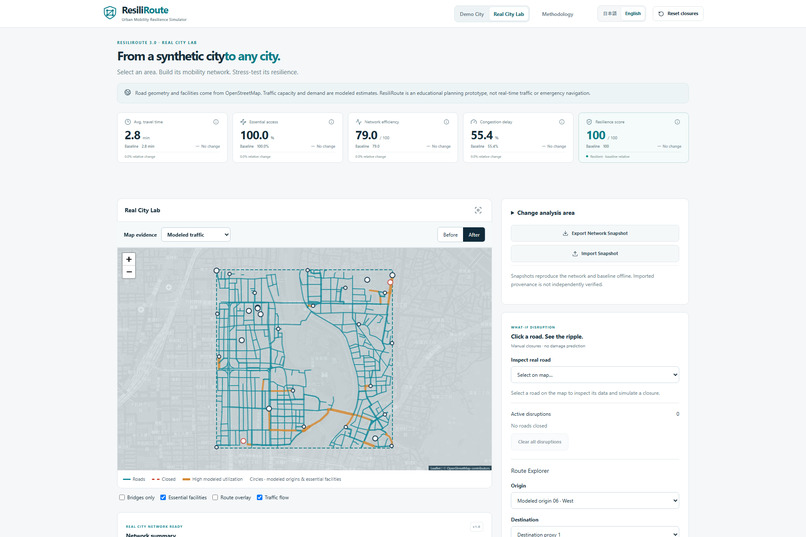Click the Clear all disruptions button
Viewport: 806px width, 537px height.
(x=539, y=442)
